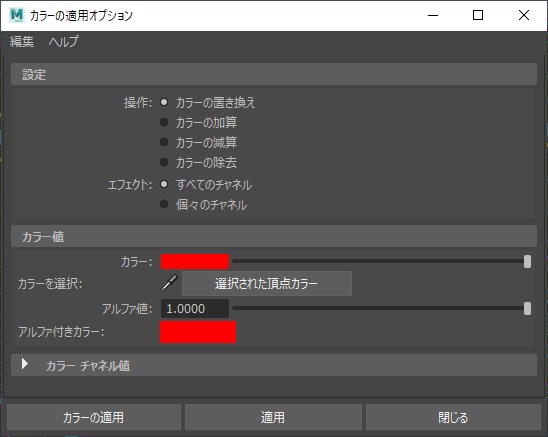Click the アルファ値 slider handle

coord(527,308)
